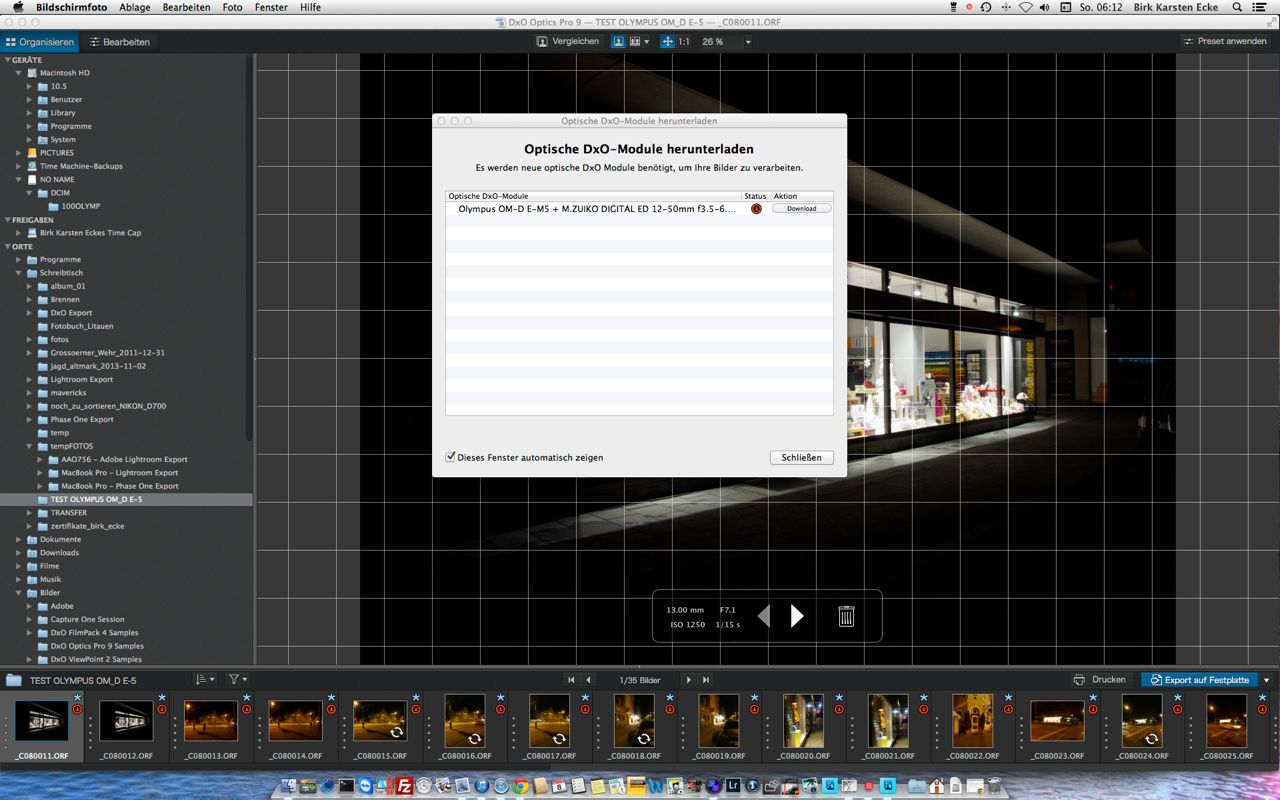Jump to first image in filmstrip navigation

coord(572,680)
